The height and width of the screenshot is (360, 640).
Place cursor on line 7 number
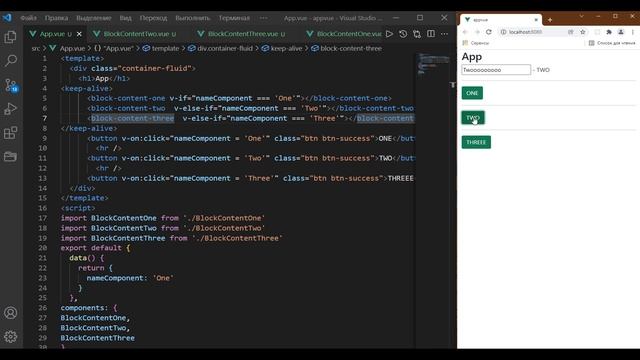pyautogui.click(x=44, y=118)
